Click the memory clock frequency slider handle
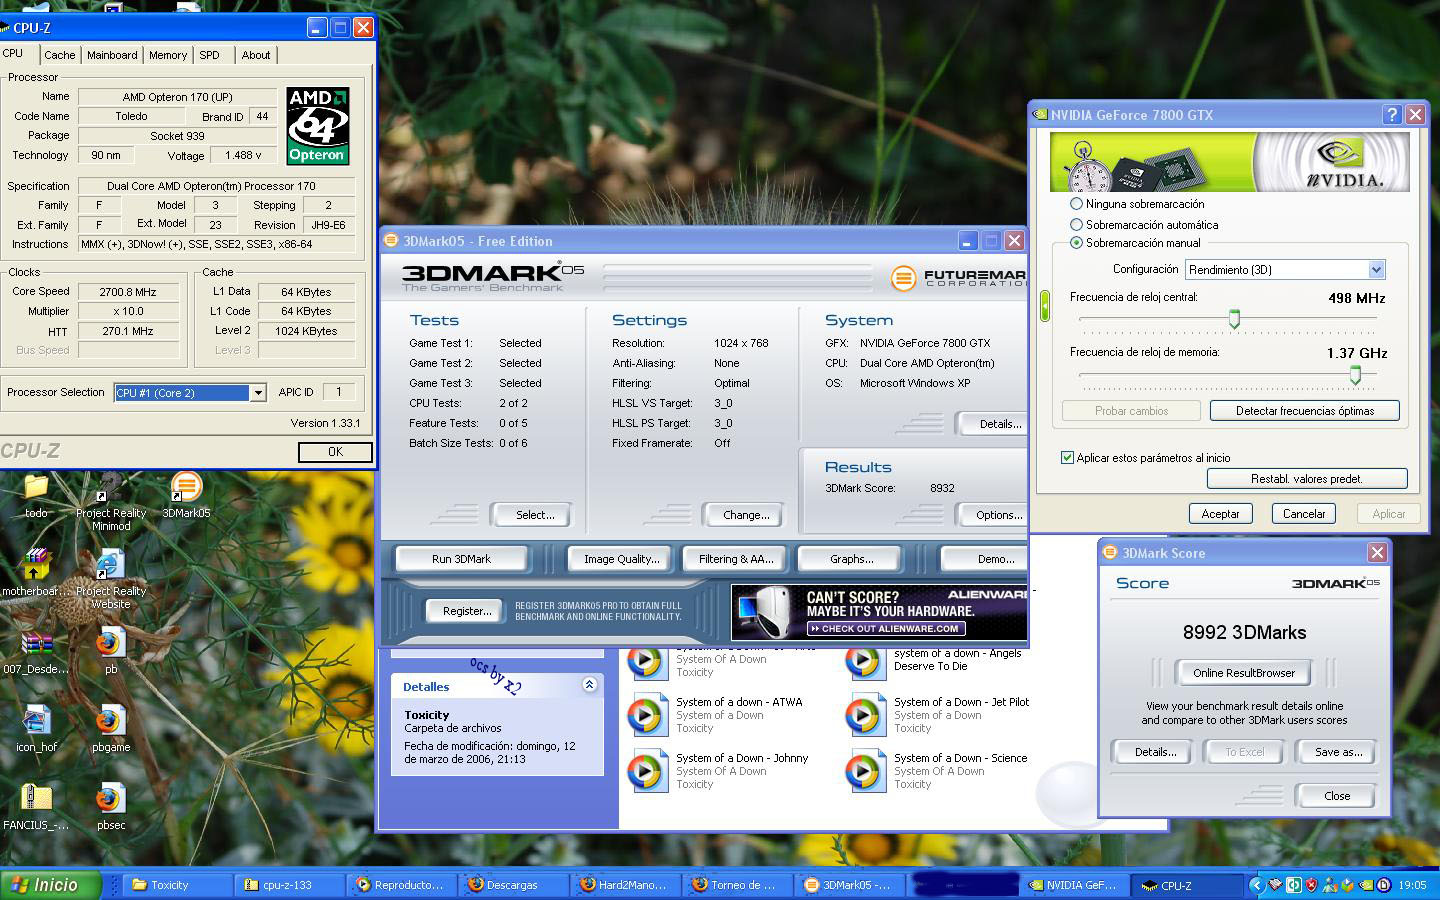Screen dimensions: 1440x900 tap(1355, 375)
